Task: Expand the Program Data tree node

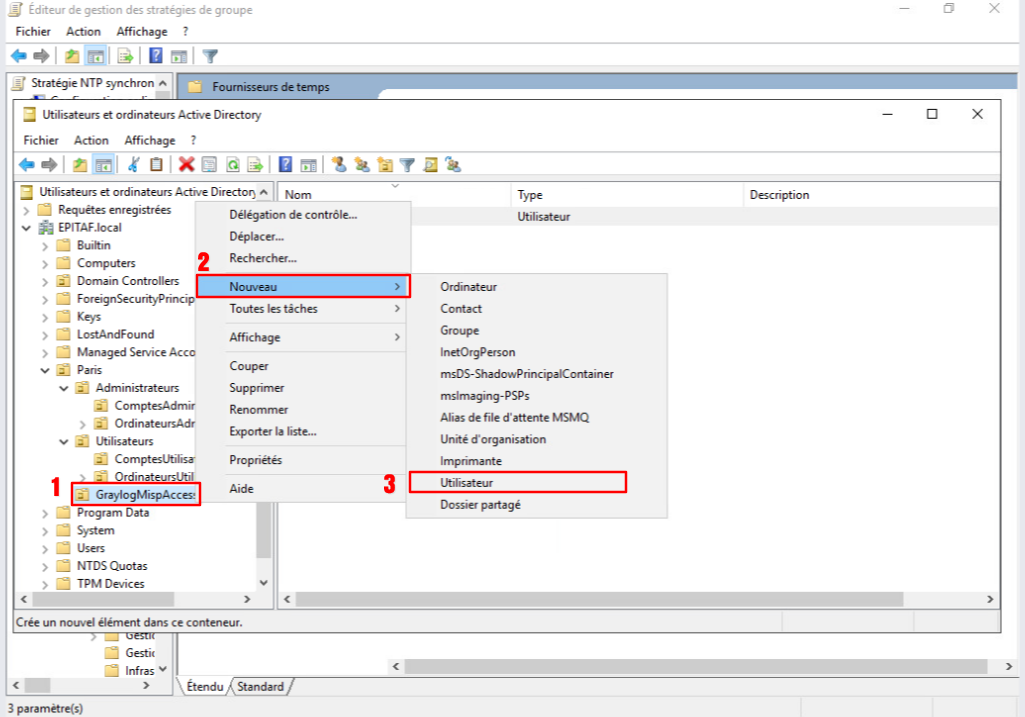Action: [x=44, y=513]
